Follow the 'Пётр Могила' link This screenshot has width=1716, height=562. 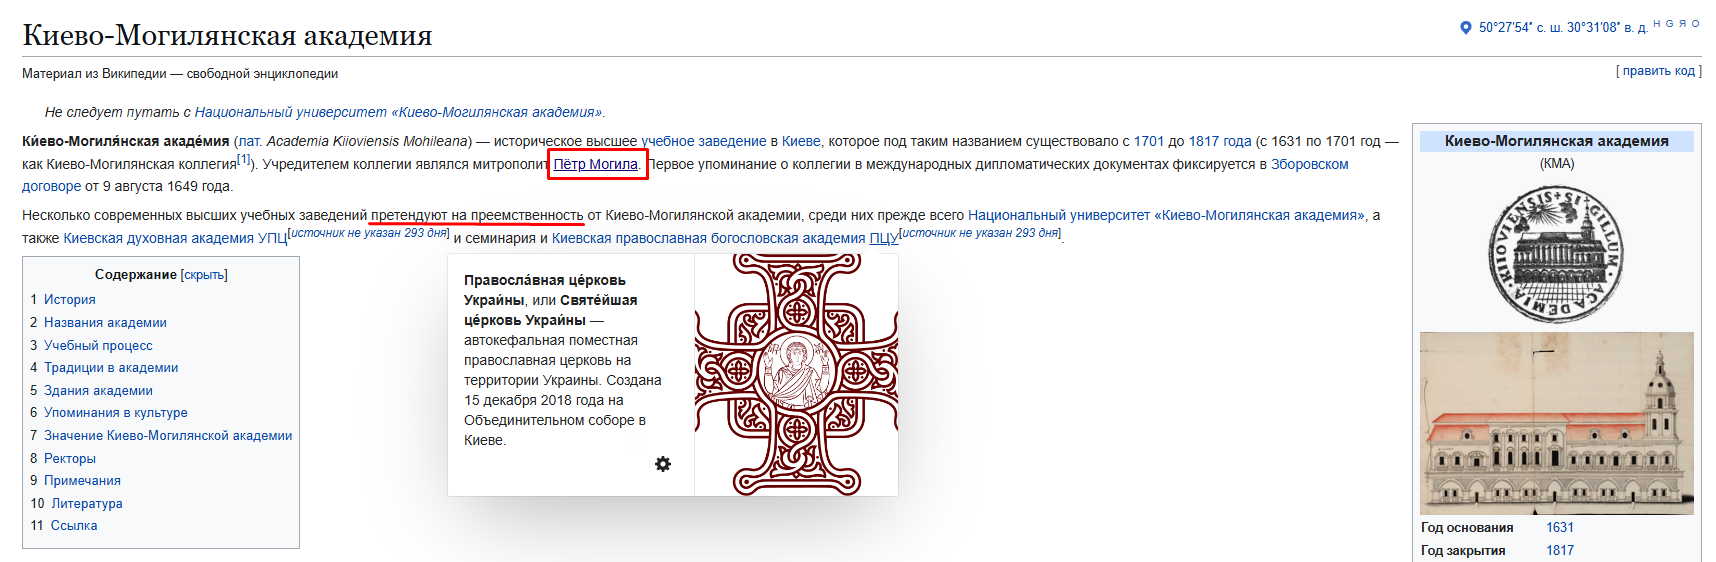click(x=596, y=164)
